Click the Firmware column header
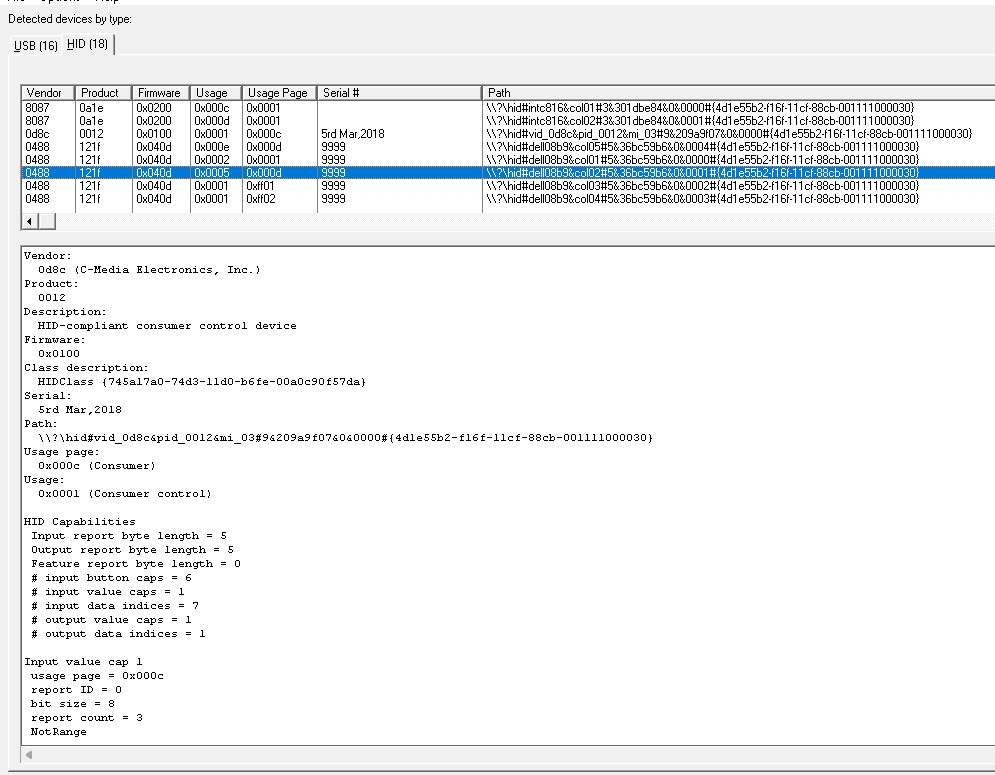Image resolution: width=995 pixels, height=775 pixels. [158, 93]
